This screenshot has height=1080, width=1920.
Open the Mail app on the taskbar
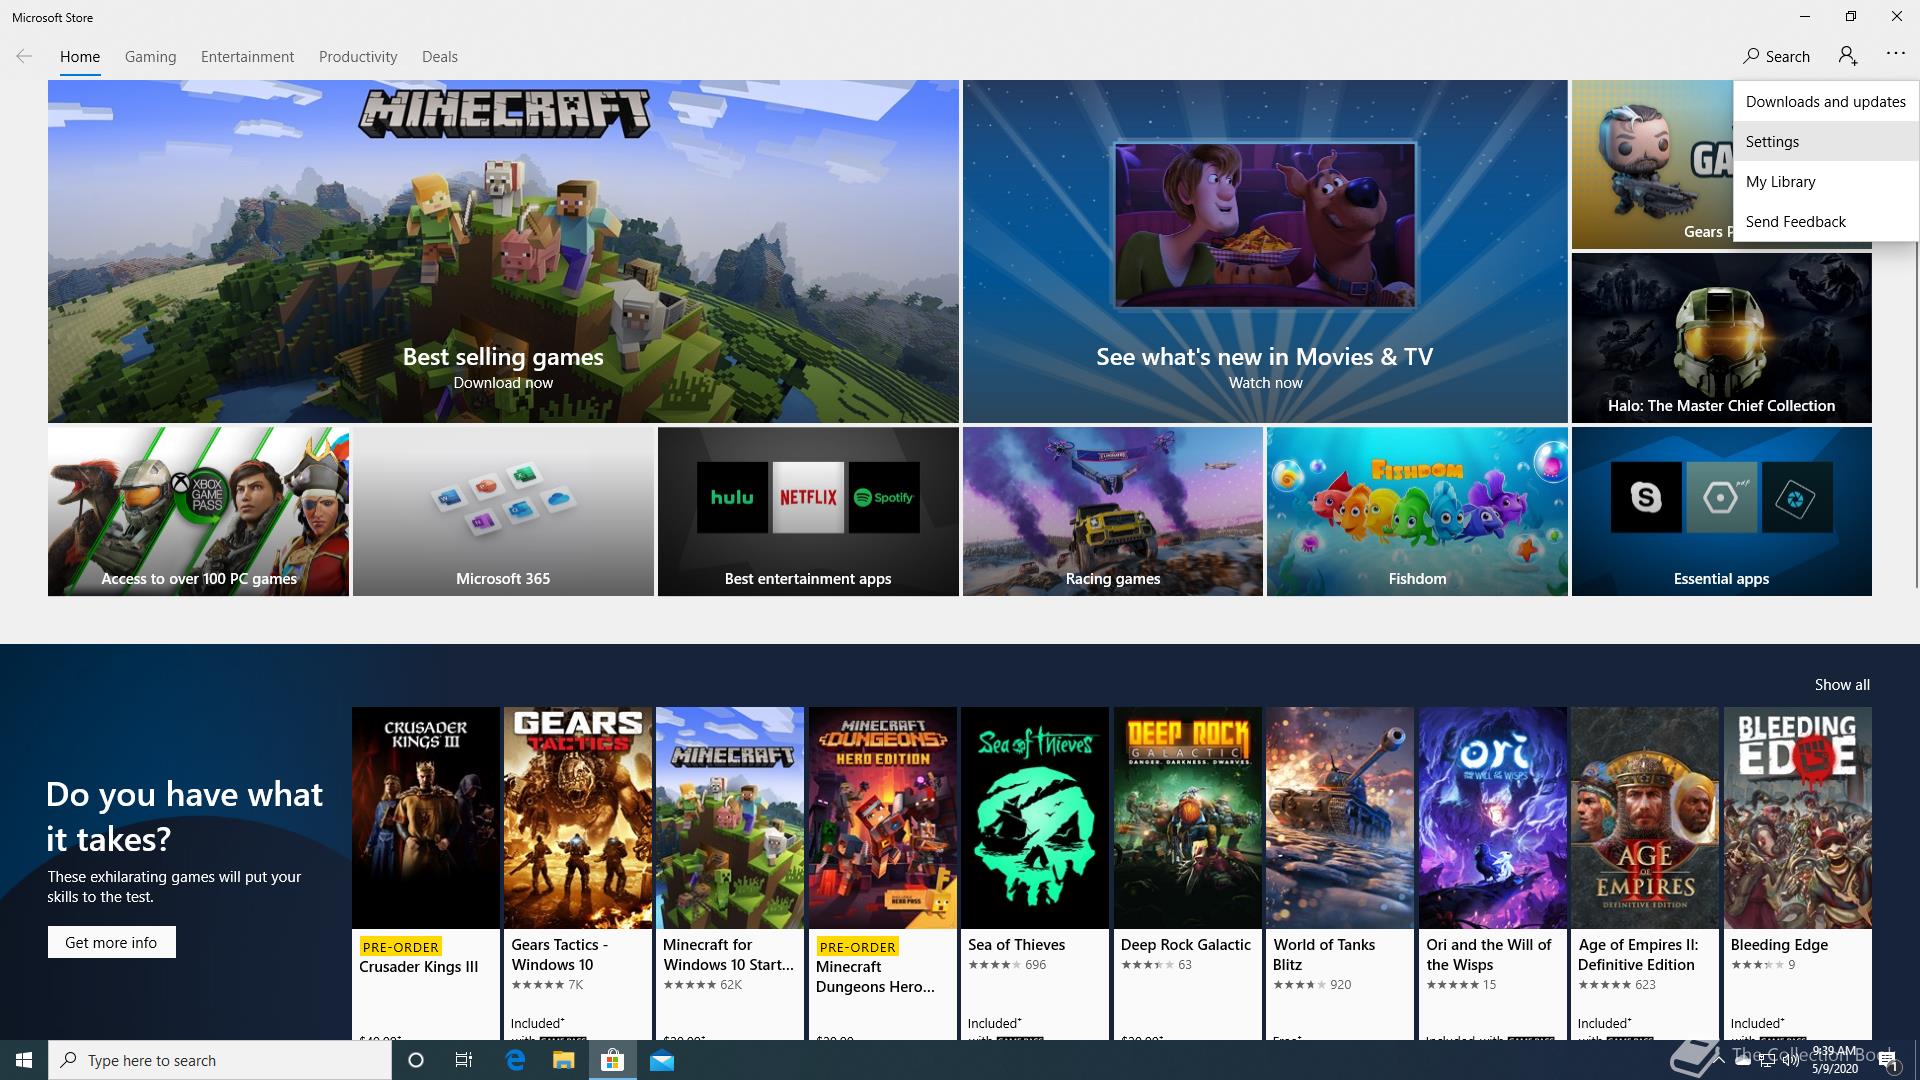[662, 1060]
